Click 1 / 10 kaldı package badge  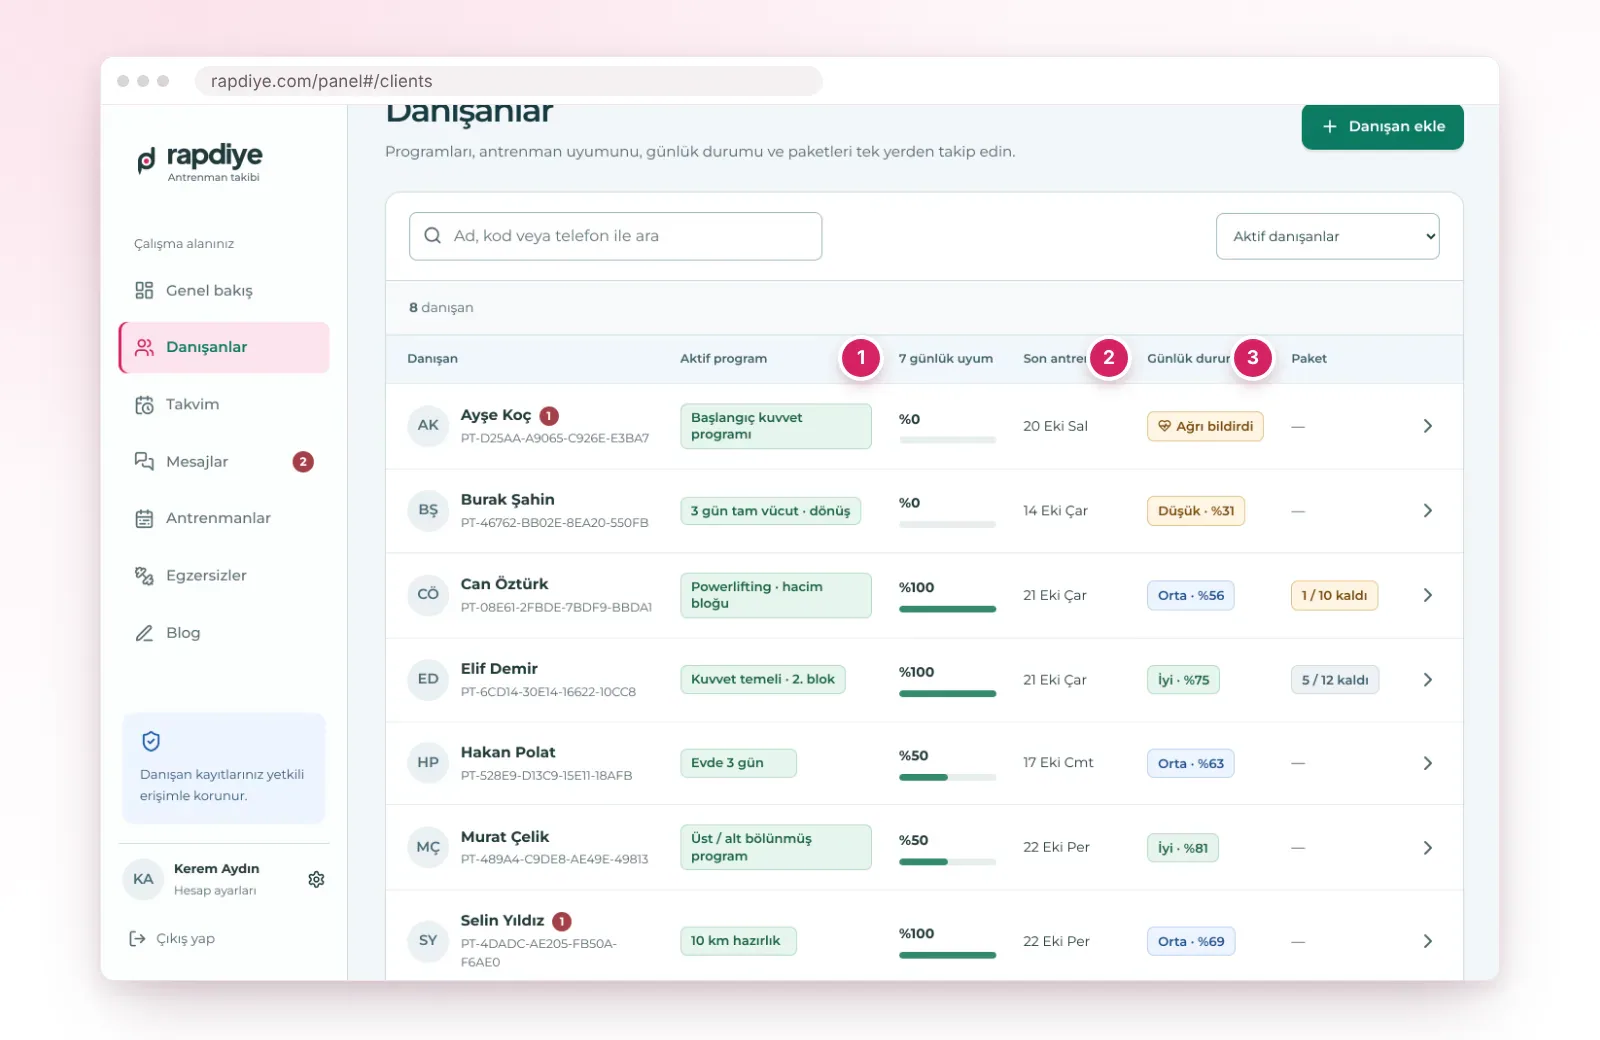1334,595
